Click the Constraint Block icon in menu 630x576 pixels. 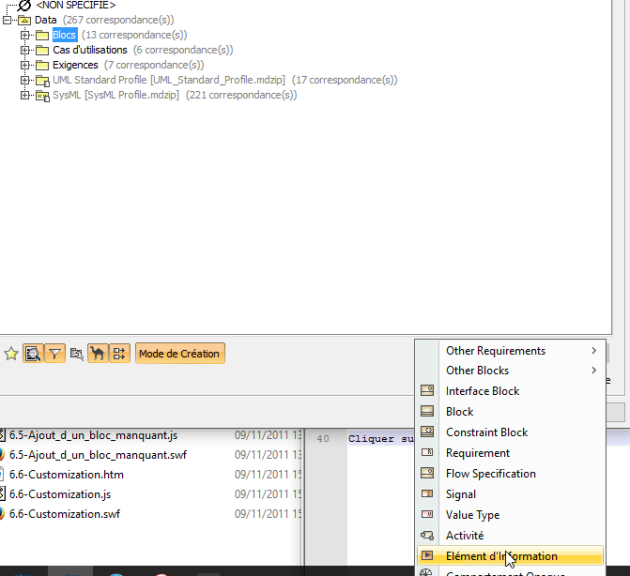tap(427, 432)
